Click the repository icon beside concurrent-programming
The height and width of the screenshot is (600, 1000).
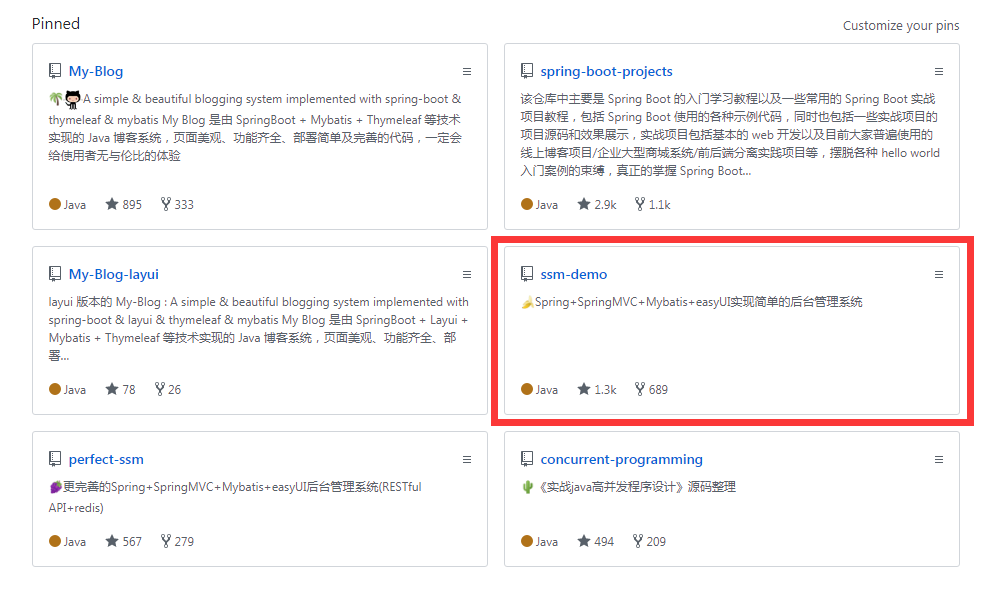pos(527,459)
